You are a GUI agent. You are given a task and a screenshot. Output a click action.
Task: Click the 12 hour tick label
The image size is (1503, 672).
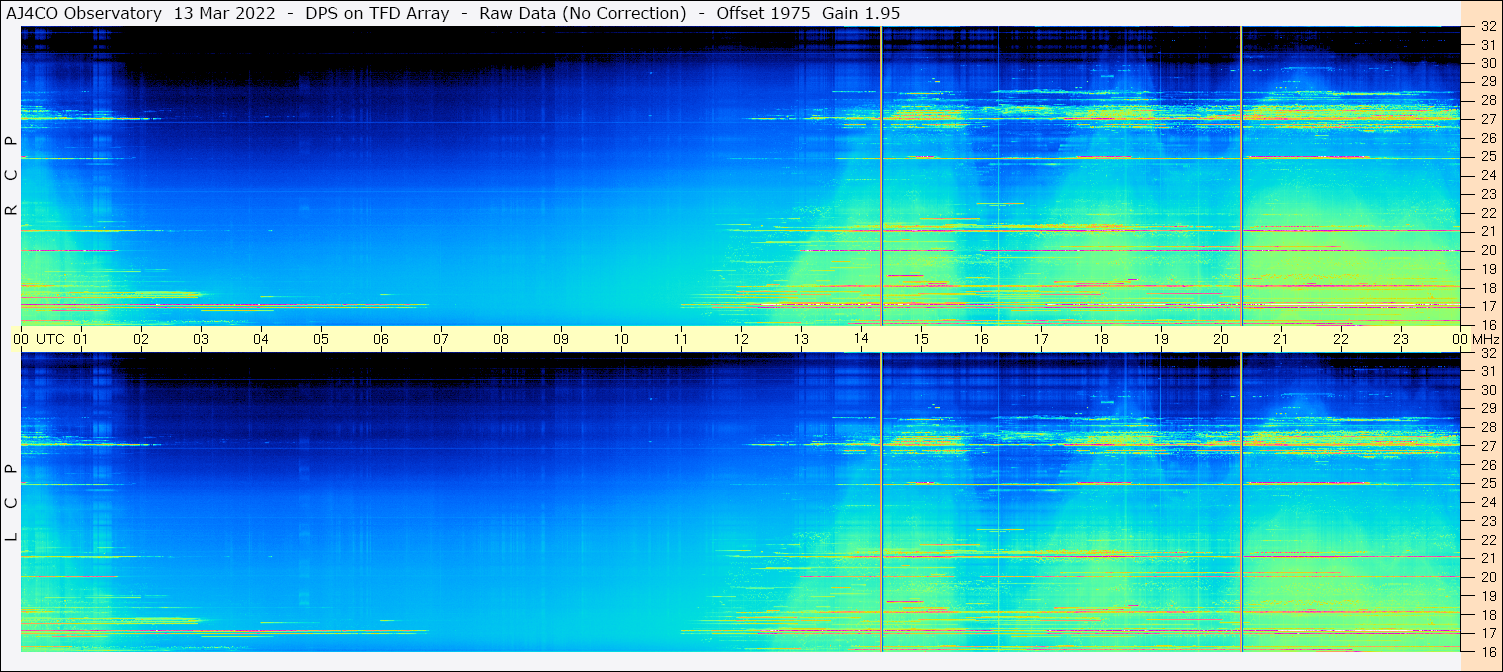tap(741, 339)
